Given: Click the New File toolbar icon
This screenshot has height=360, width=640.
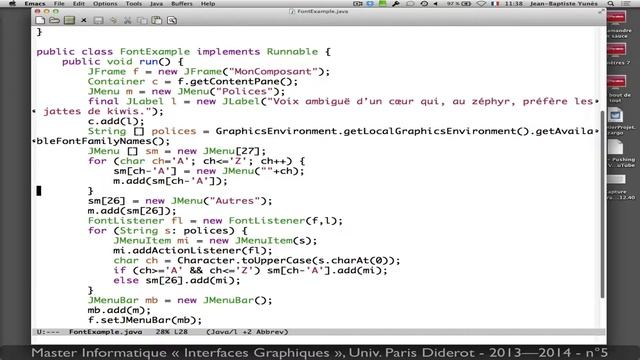Looking at the screenshot, I should (x=40, y=20).
